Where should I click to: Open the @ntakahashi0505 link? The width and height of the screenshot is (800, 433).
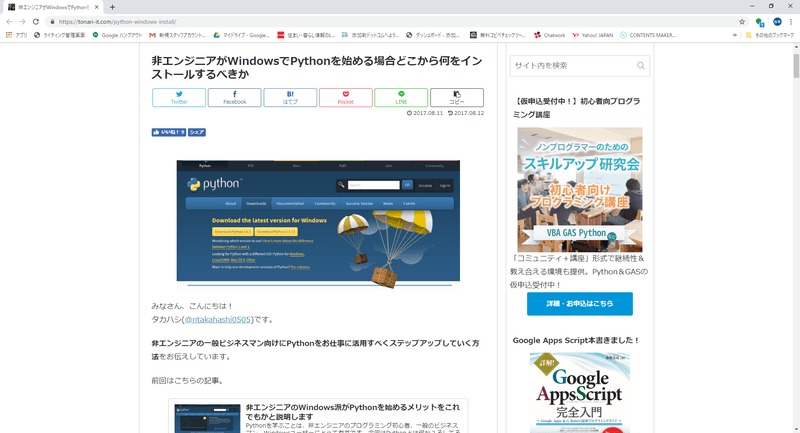coord(217,319)
